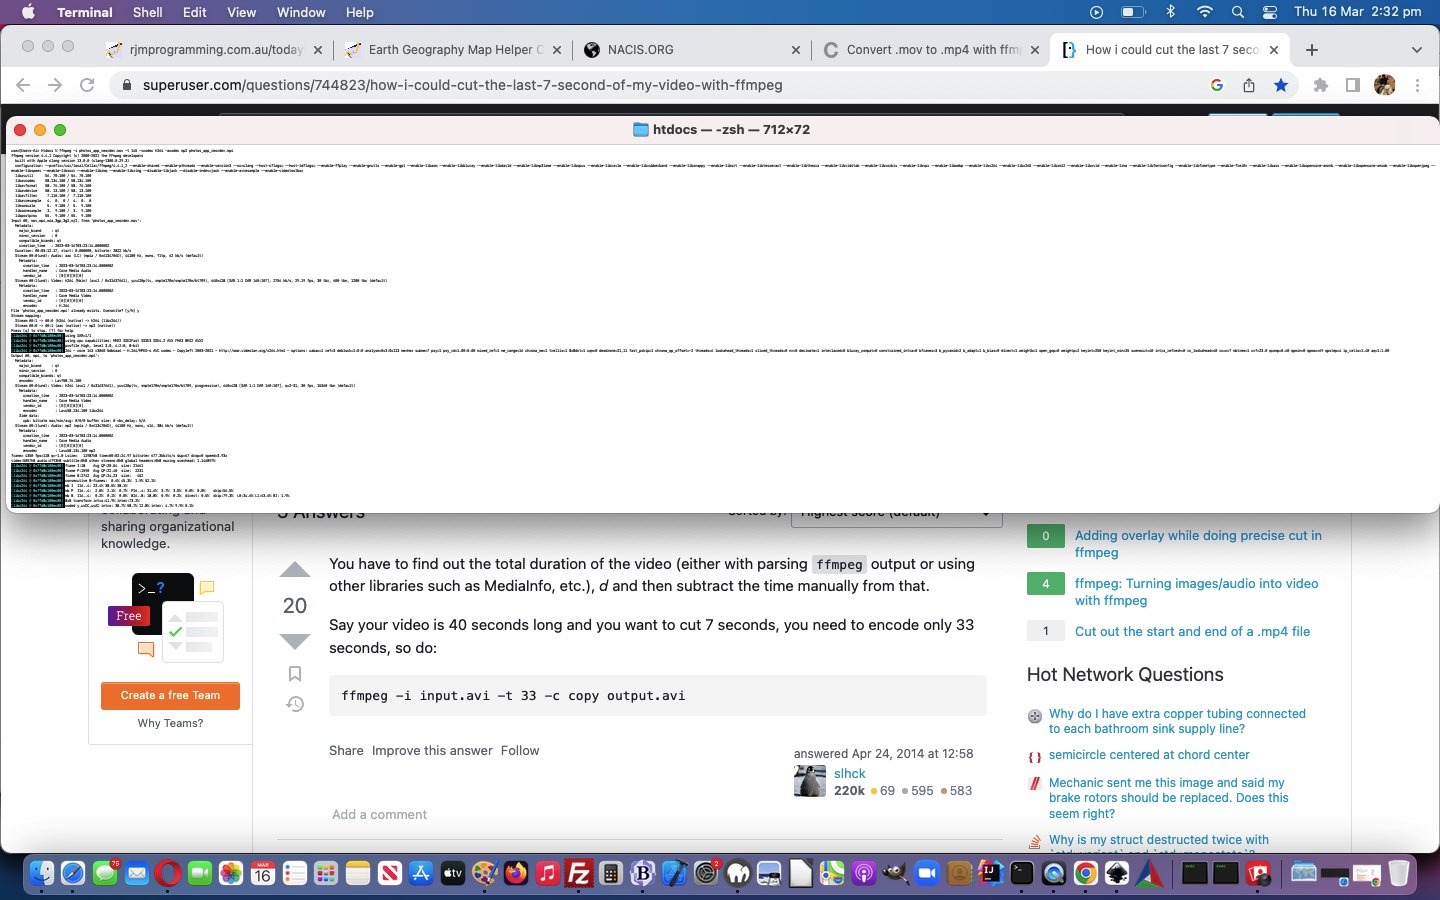Screen dimensions: 1440x900
Task: Click the address bar URL
Action: [x=462, y=85]
